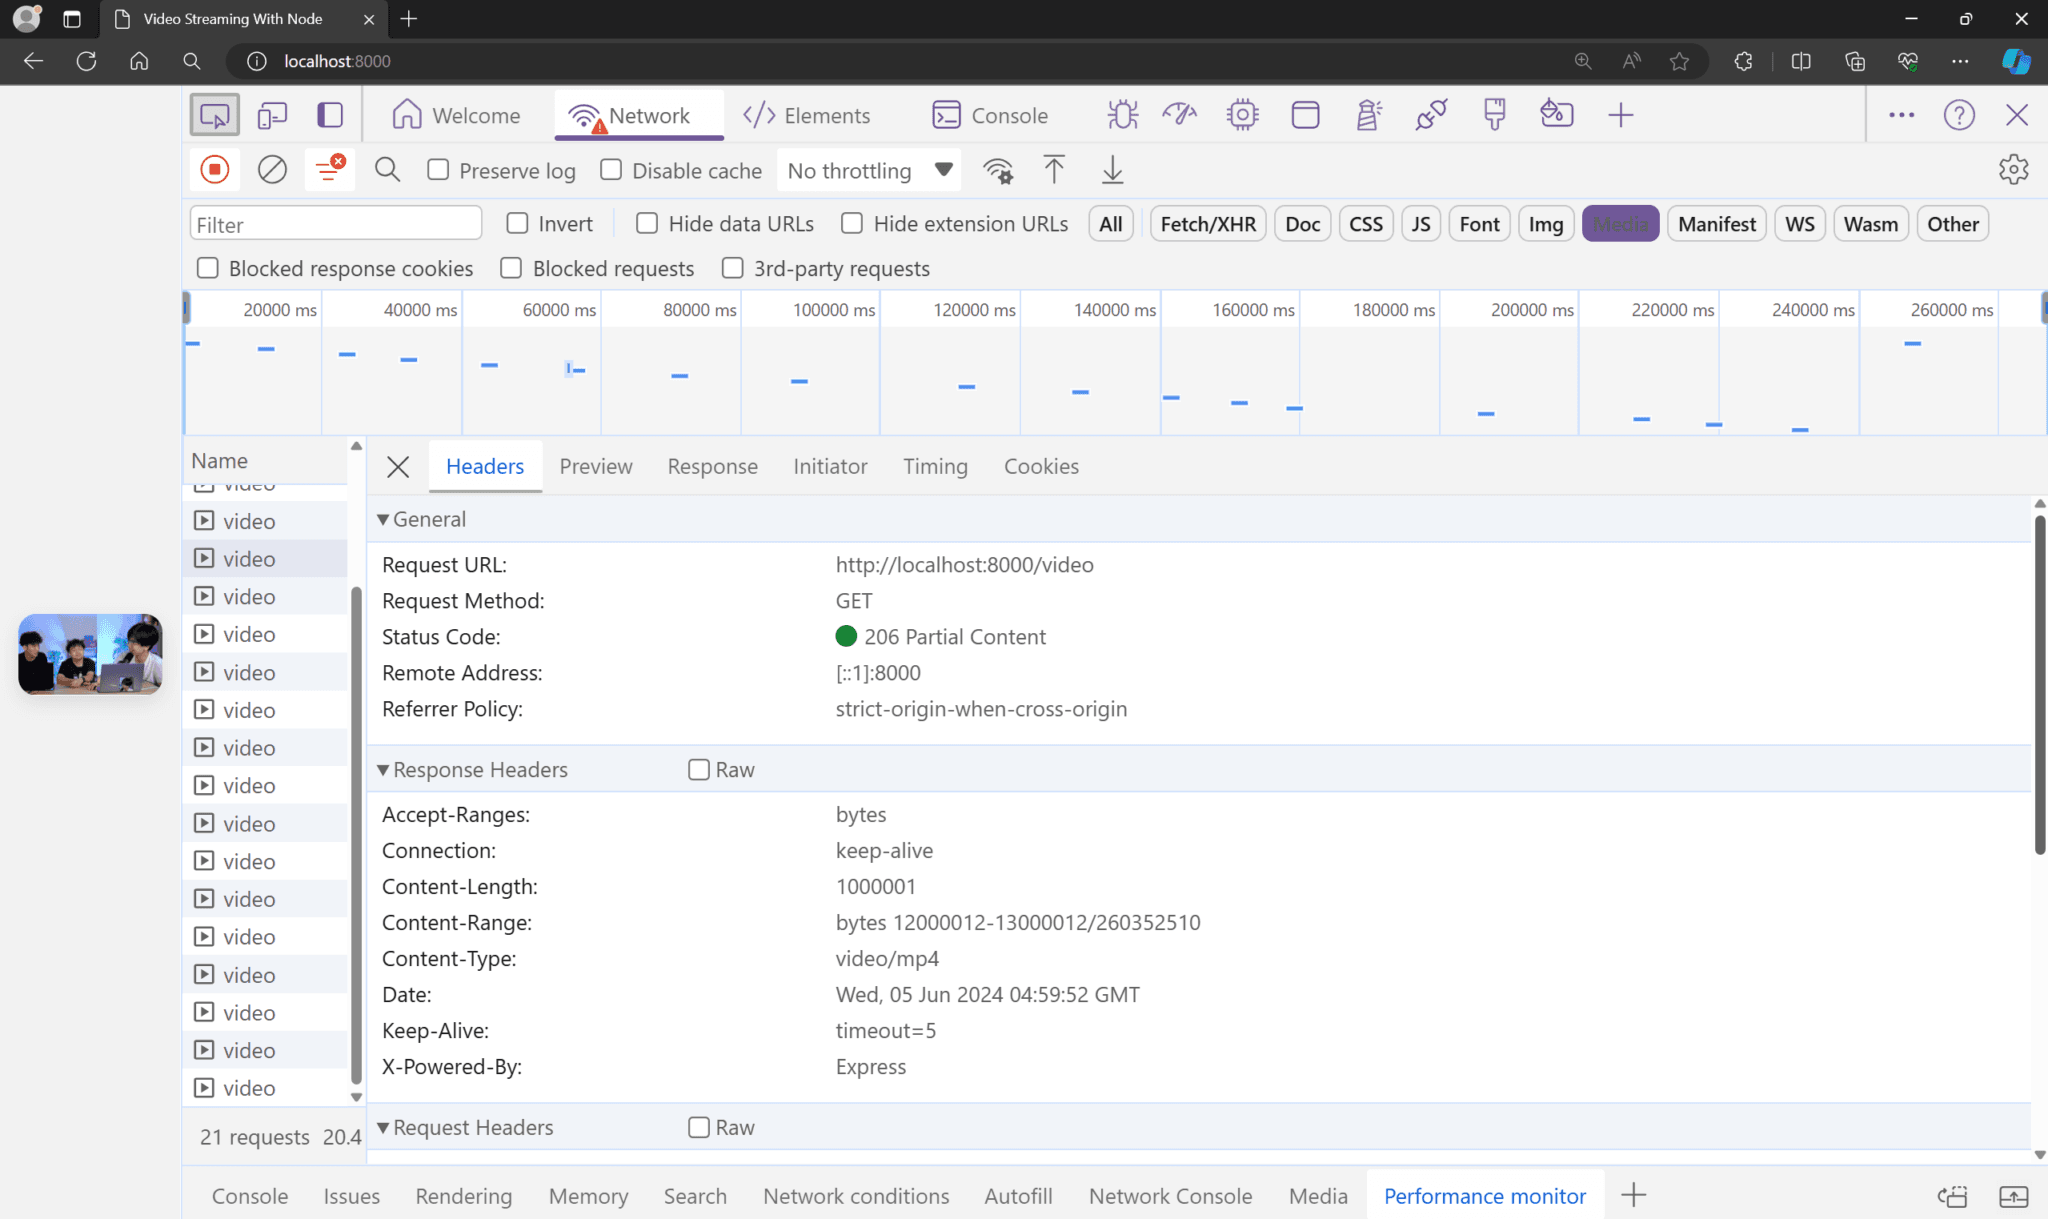Filter requests by Img type
2048x1219 pixels.
coord(1545,224)
